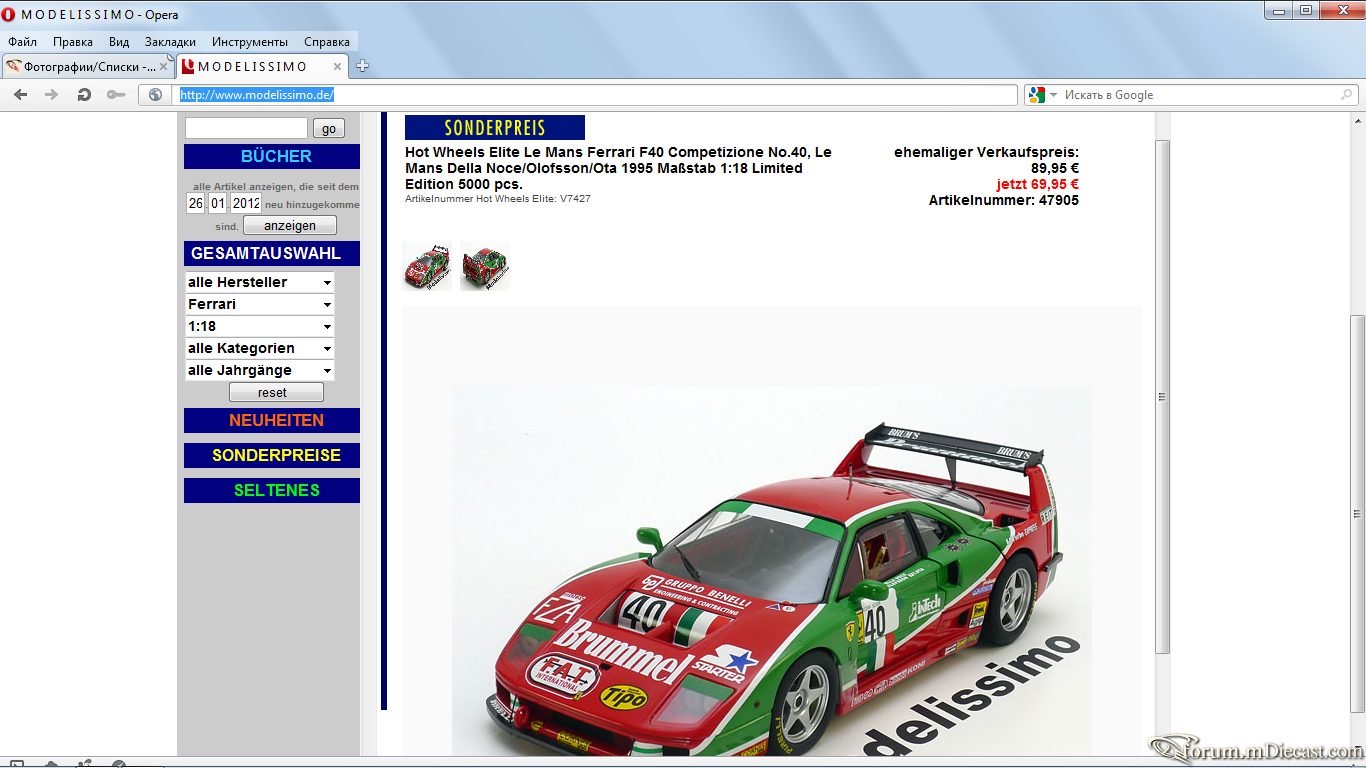
Task: Click the SONDERPREIS banner label
Action: pyautogui.click(x=495, y=128)
